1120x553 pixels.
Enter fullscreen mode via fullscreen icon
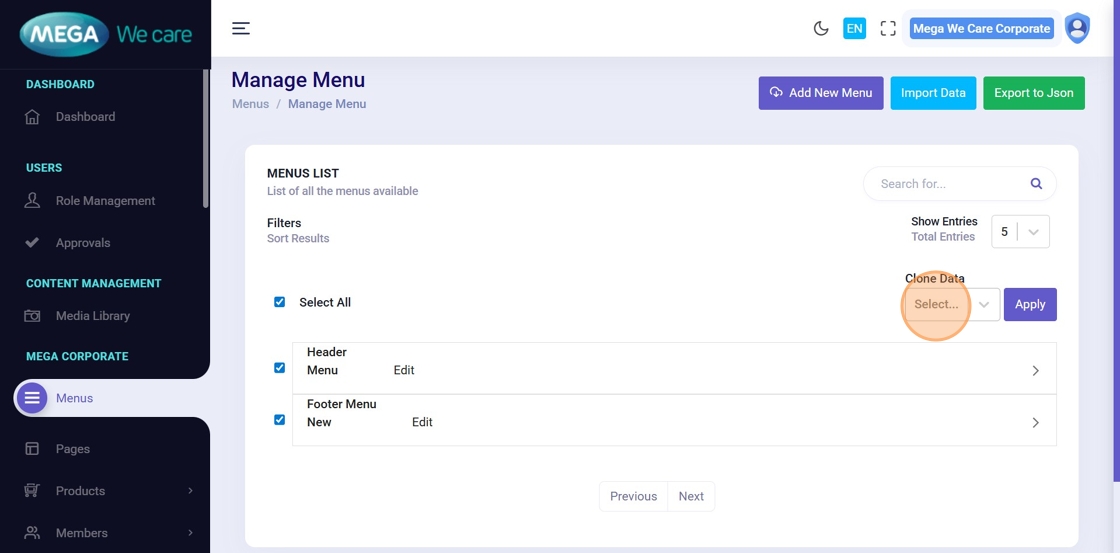coord(888,28)
